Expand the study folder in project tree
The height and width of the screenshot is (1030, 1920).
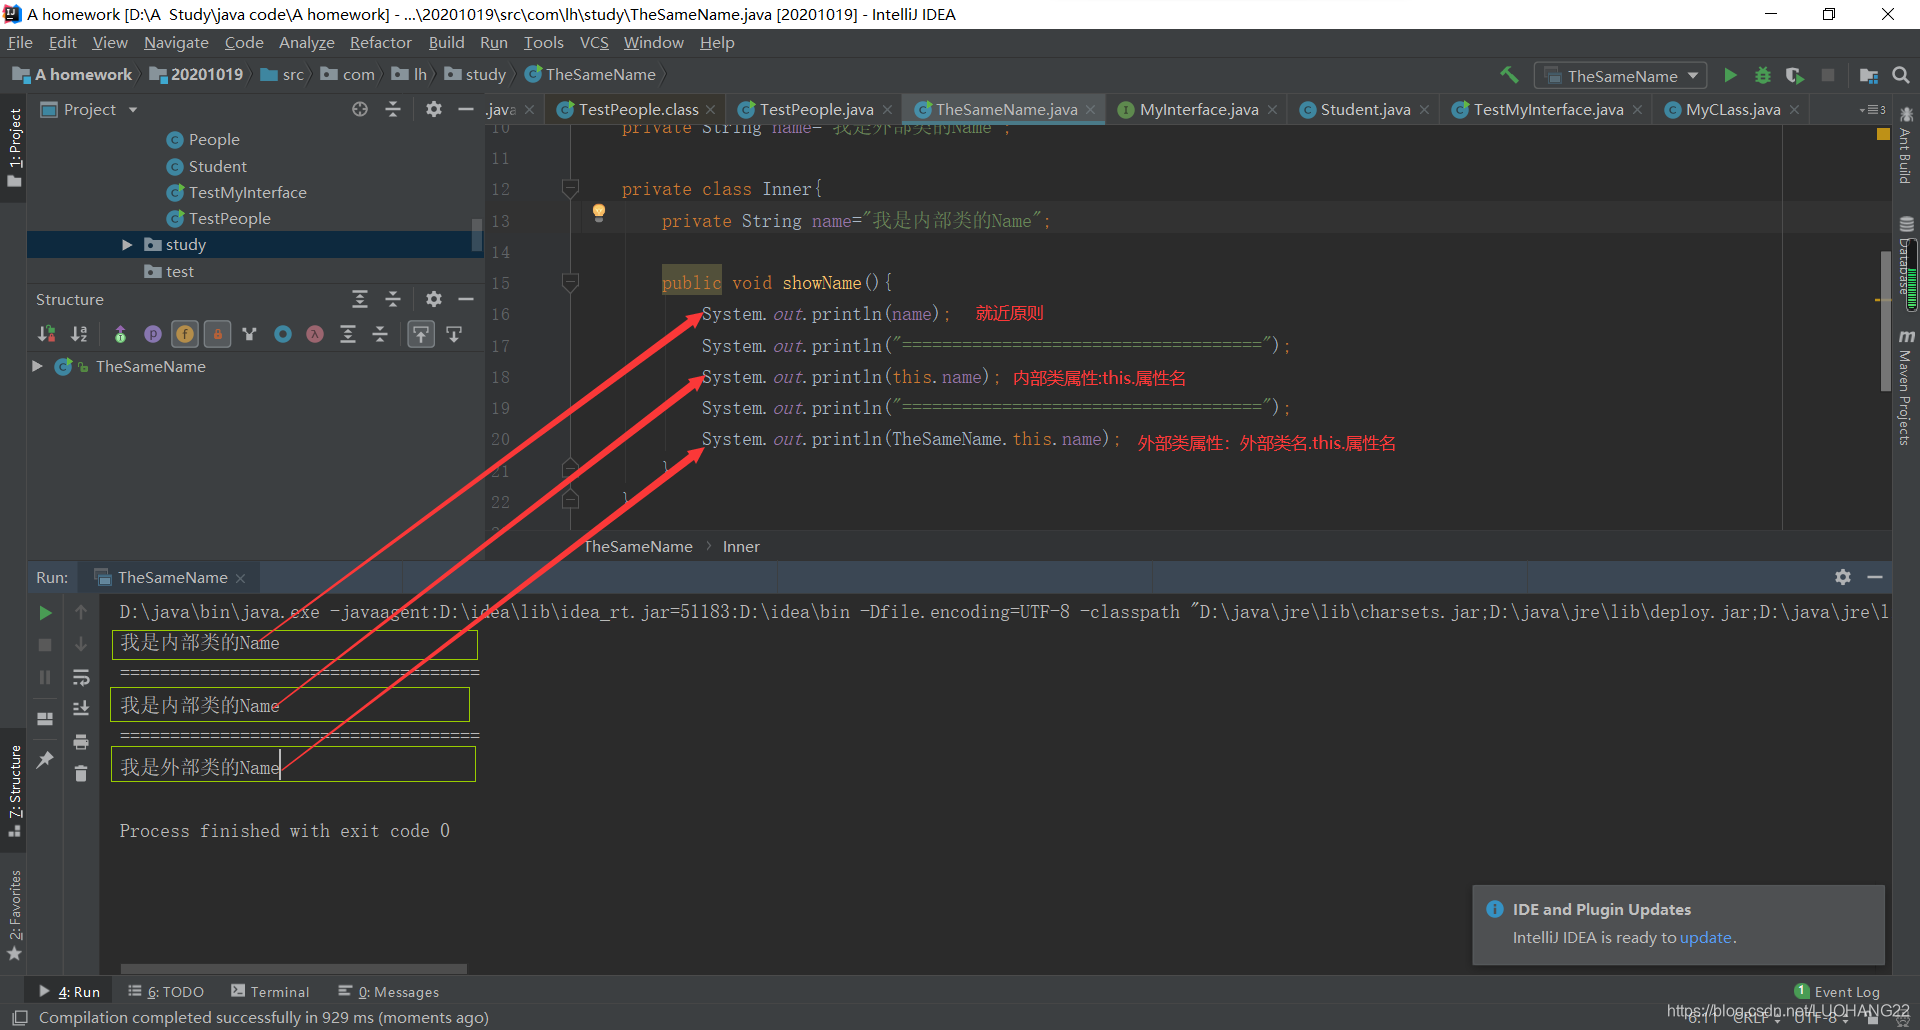tap(127, 245)
